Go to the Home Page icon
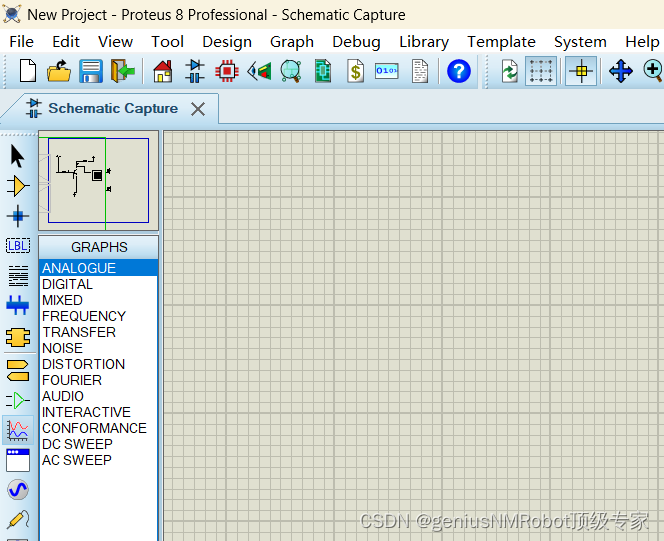664x541 pixels. click(163, 71)
